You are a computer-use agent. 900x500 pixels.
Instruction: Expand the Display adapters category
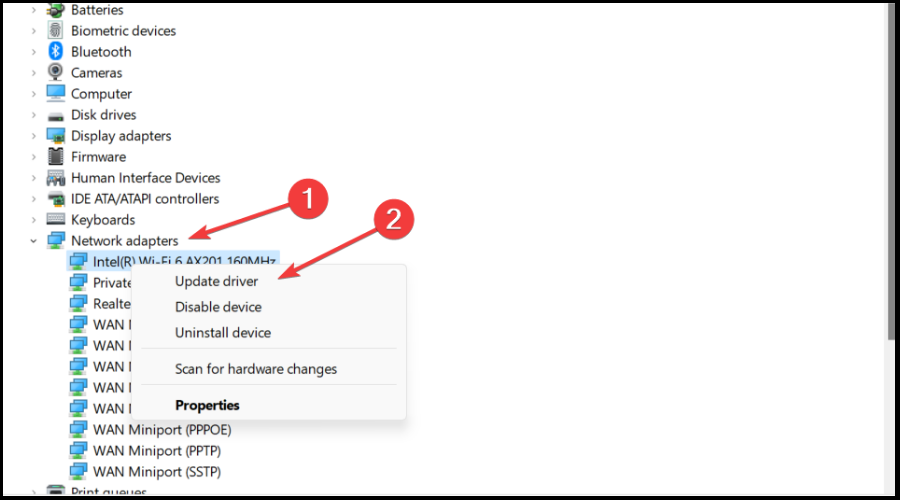34,136
